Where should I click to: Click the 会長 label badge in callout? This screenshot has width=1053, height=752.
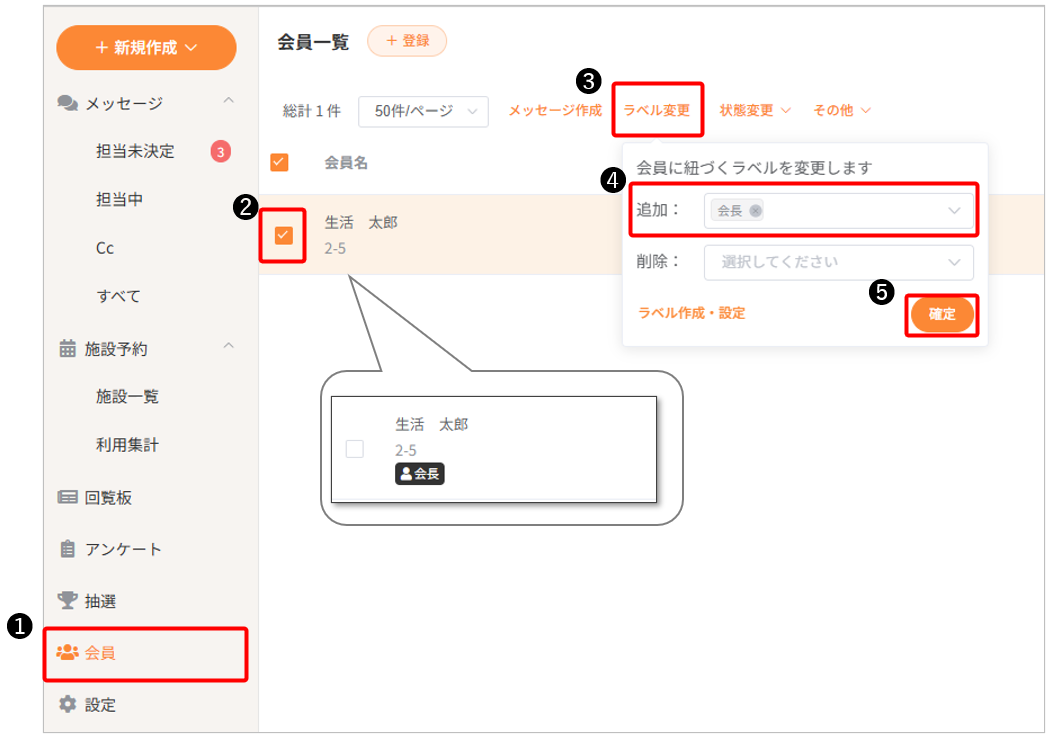click(x=420, y=473)
